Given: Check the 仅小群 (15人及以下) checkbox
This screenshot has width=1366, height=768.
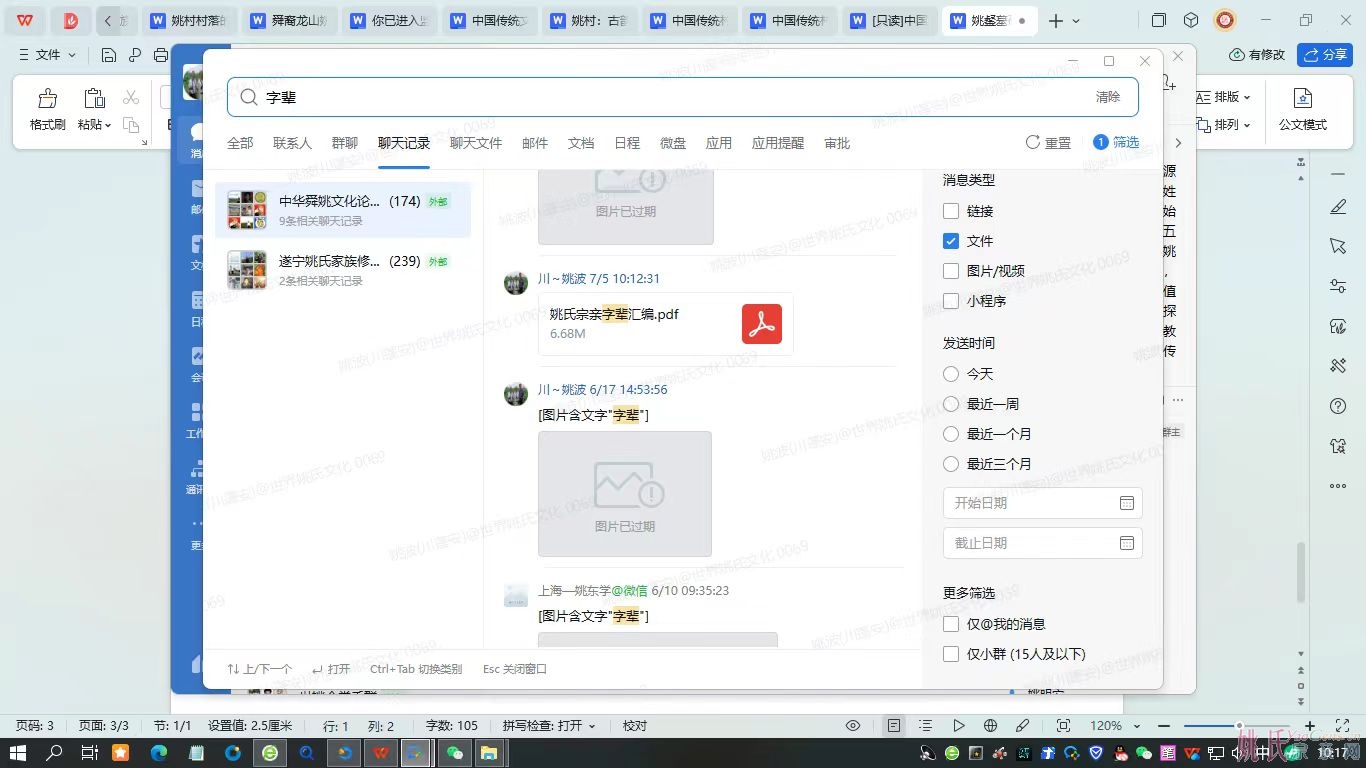Looking at the screenshot, I should point(951,654).
